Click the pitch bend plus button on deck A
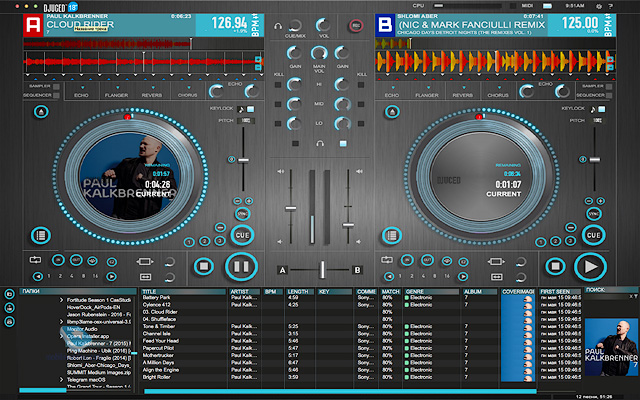Screen dimensions: 640x400 (x=249, y=201)
